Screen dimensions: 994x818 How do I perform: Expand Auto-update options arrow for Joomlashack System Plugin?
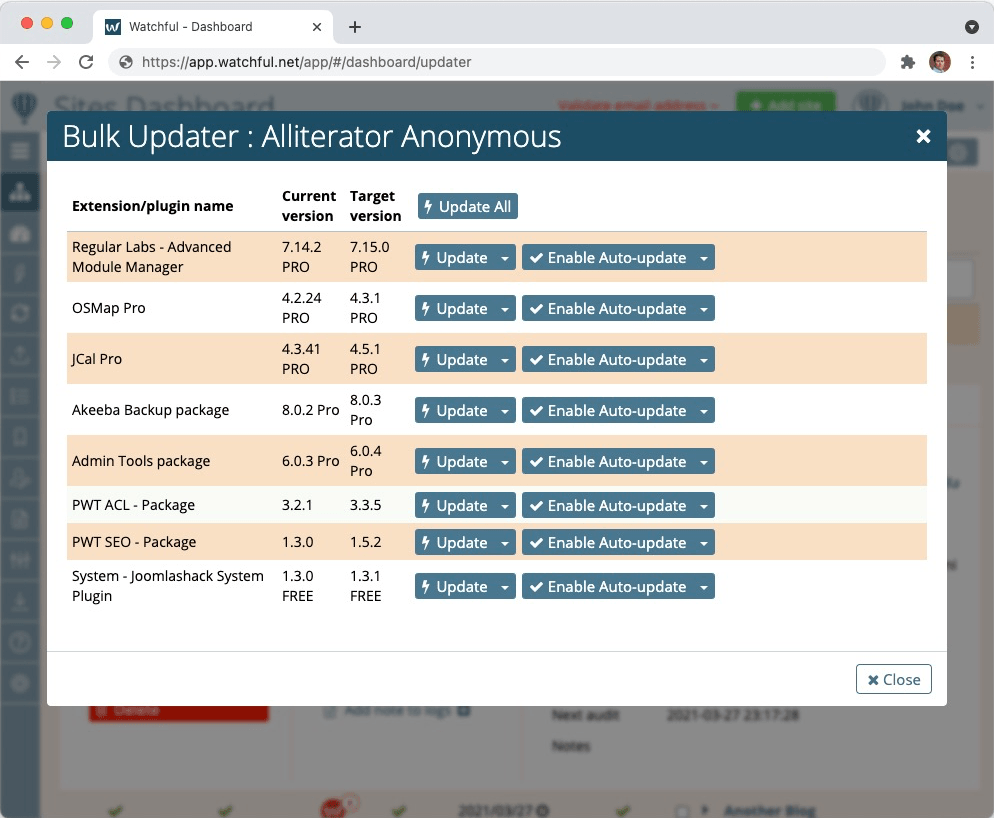pos(704,586)
